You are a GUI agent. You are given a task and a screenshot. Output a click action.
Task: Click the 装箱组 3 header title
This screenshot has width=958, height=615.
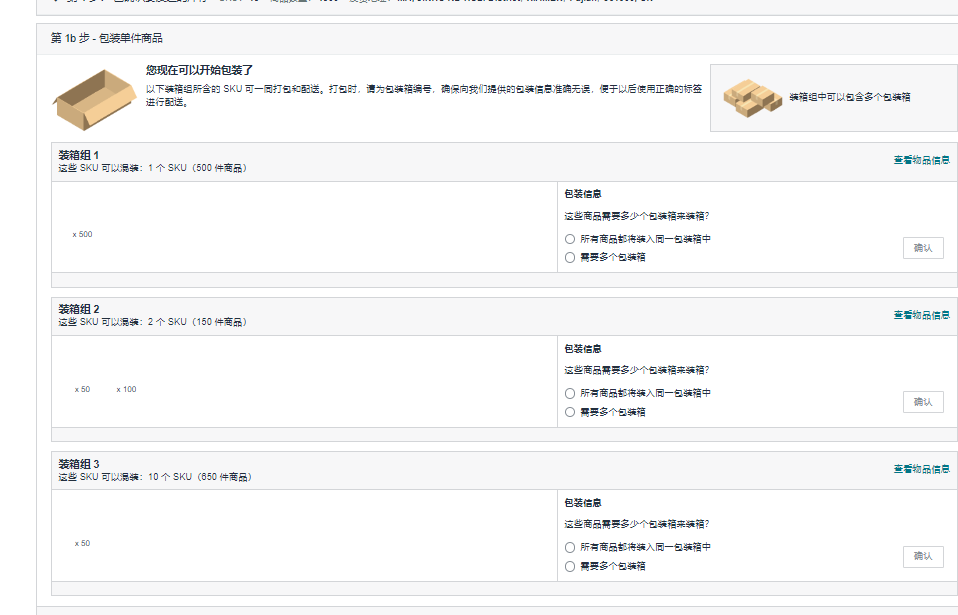coord(79,464)
